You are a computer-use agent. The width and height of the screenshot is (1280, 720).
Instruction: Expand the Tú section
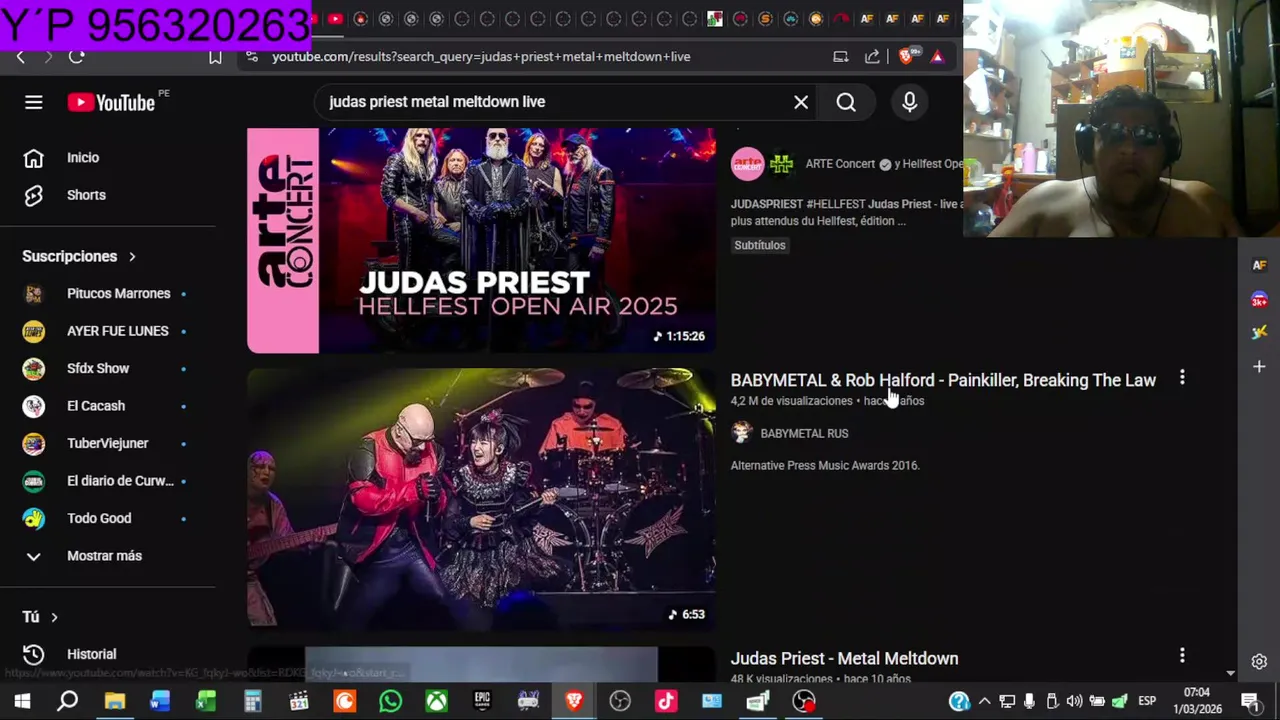click(40, 617)
